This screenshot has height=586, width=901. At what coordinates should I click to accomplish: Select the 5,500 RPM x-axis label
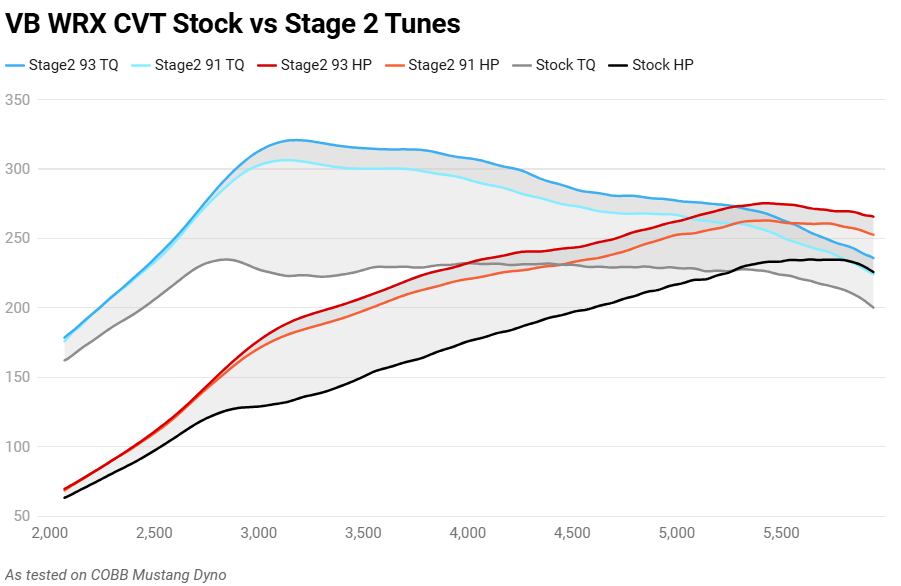click(781, 532)
